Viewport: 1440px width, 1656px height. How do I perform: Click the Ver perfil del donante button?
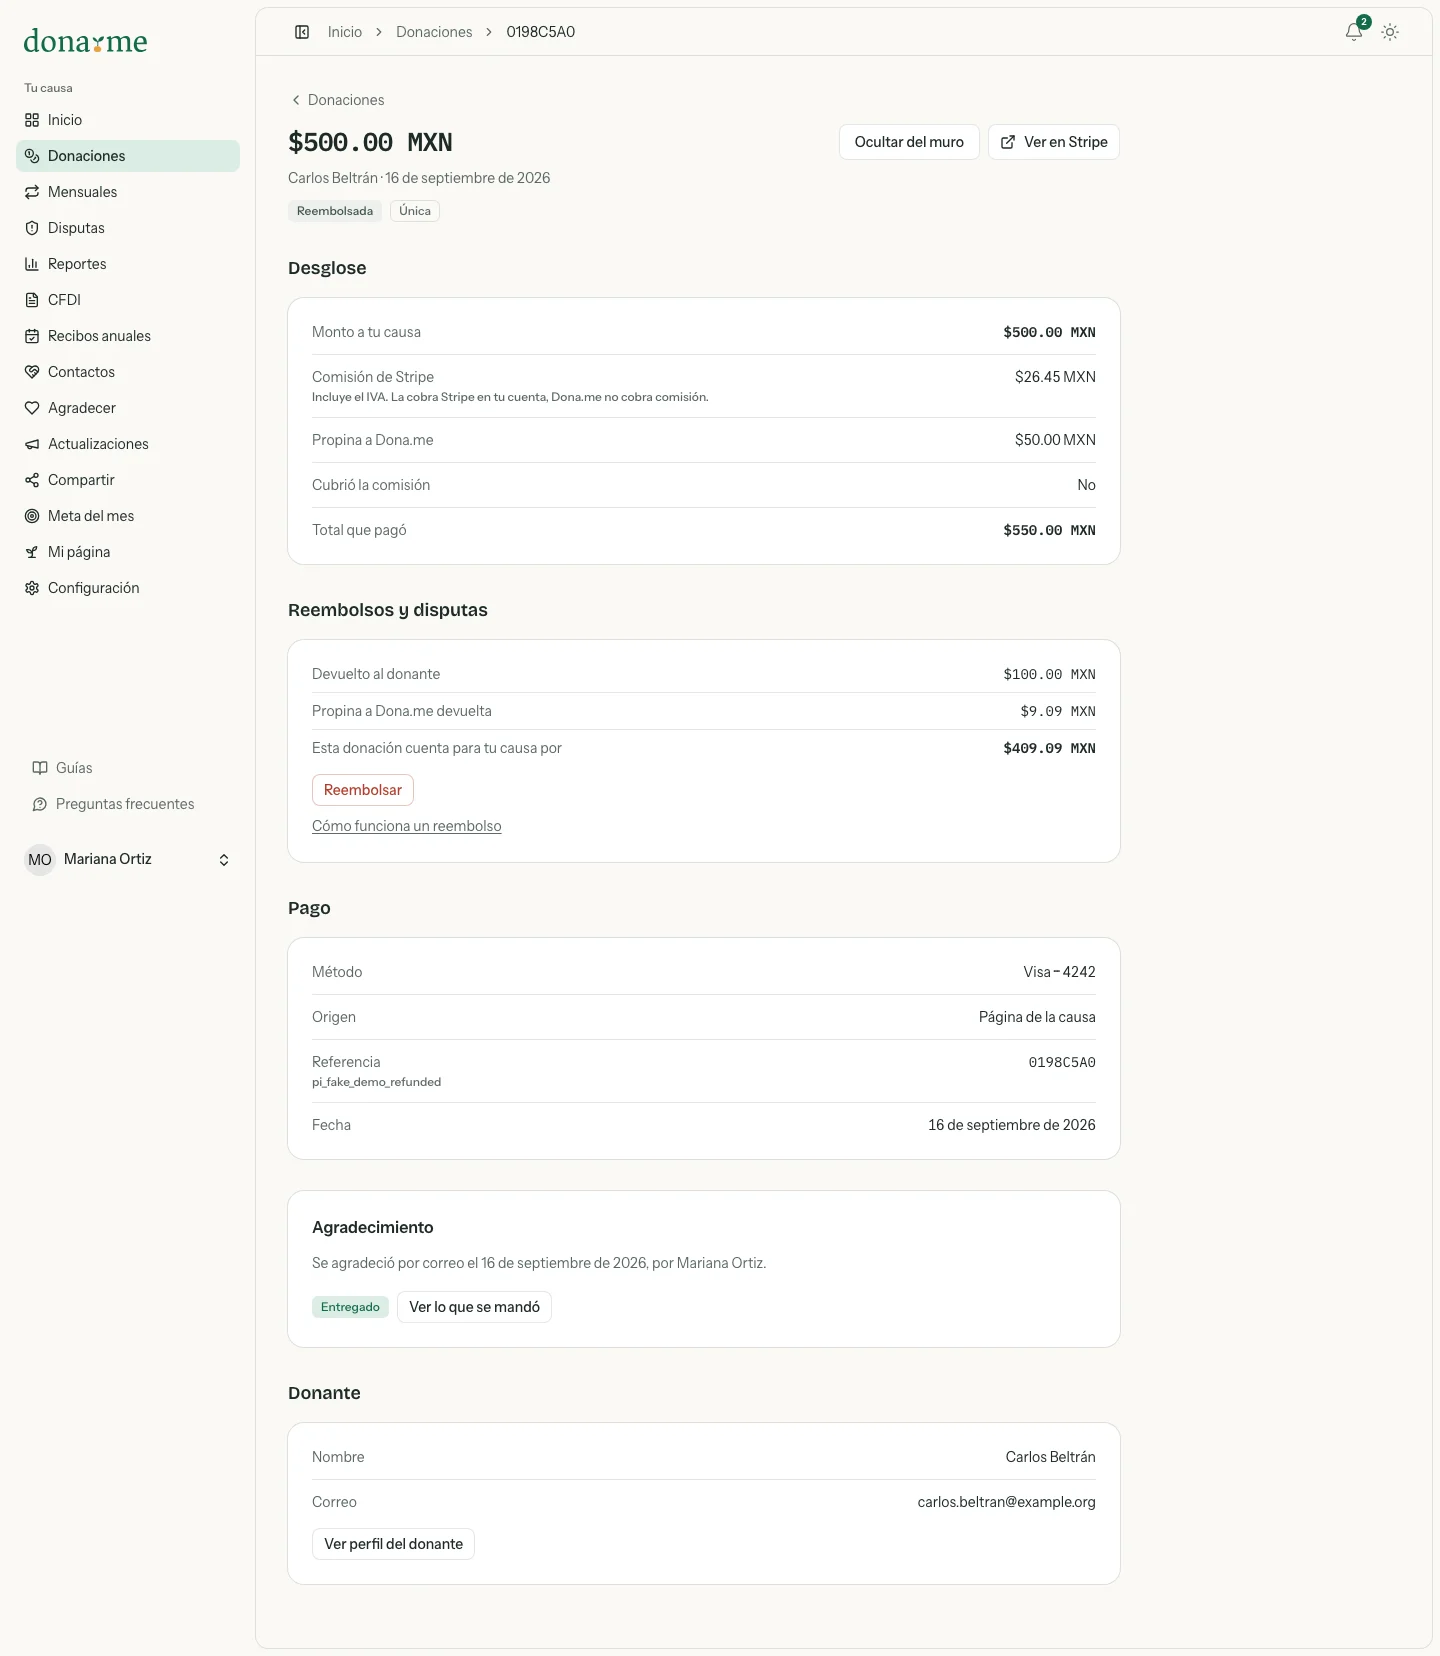coord(393,1544)
